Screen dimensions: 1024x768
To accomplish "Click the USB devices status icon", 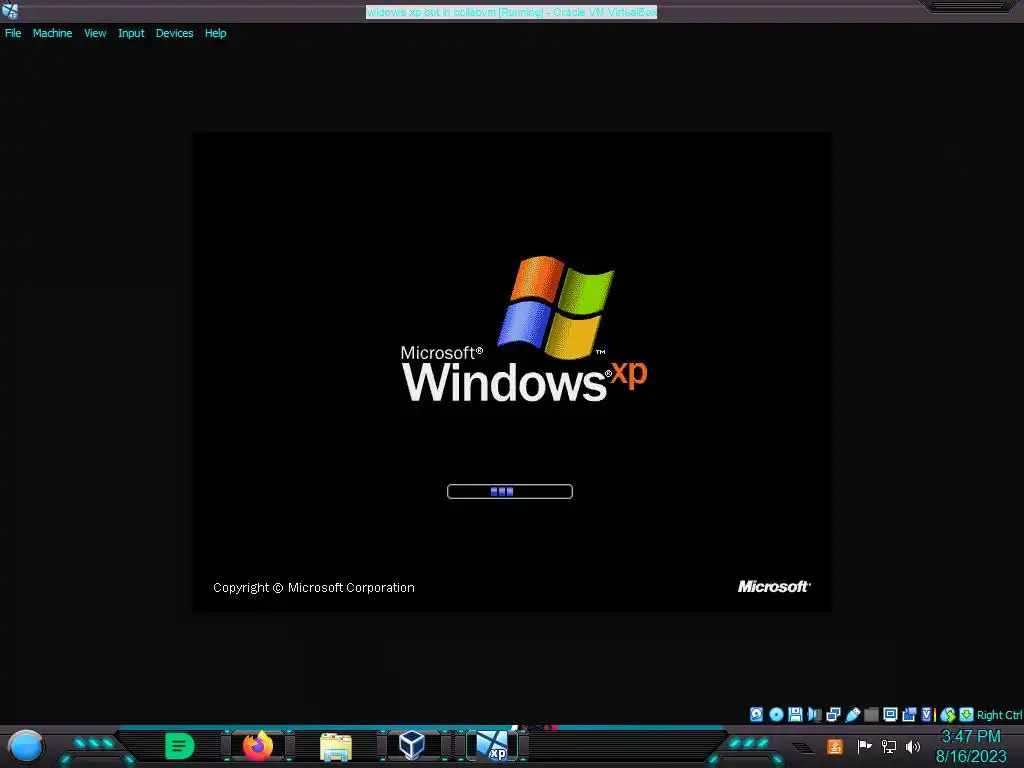I will pyautogui.click(x=852, y=714).
